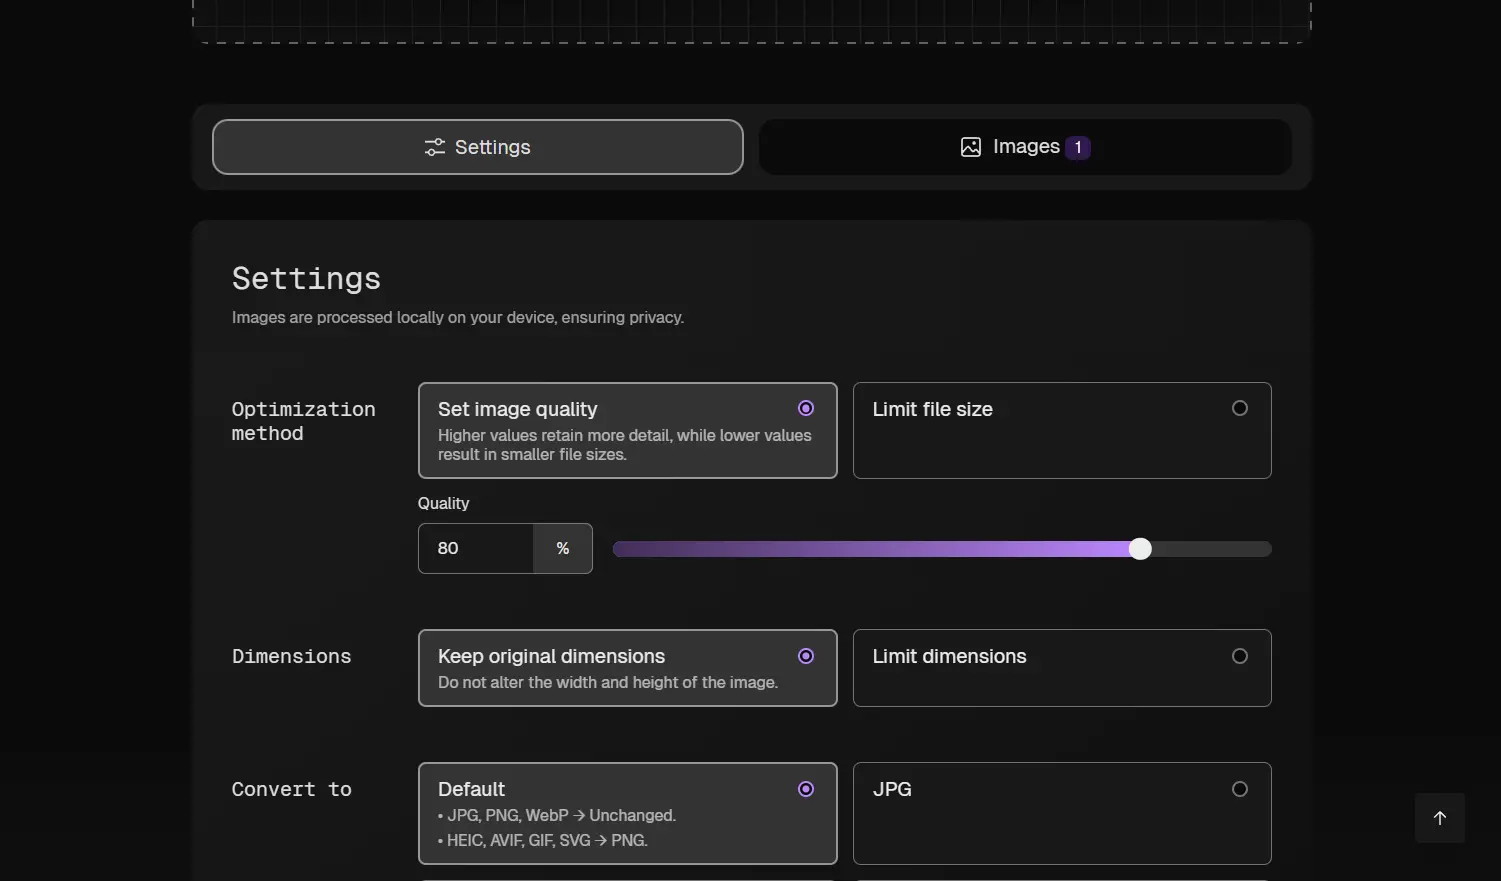The image size is (1501, 881).
Task: Select the Limit file size radio button
Action: [1239, 408]
